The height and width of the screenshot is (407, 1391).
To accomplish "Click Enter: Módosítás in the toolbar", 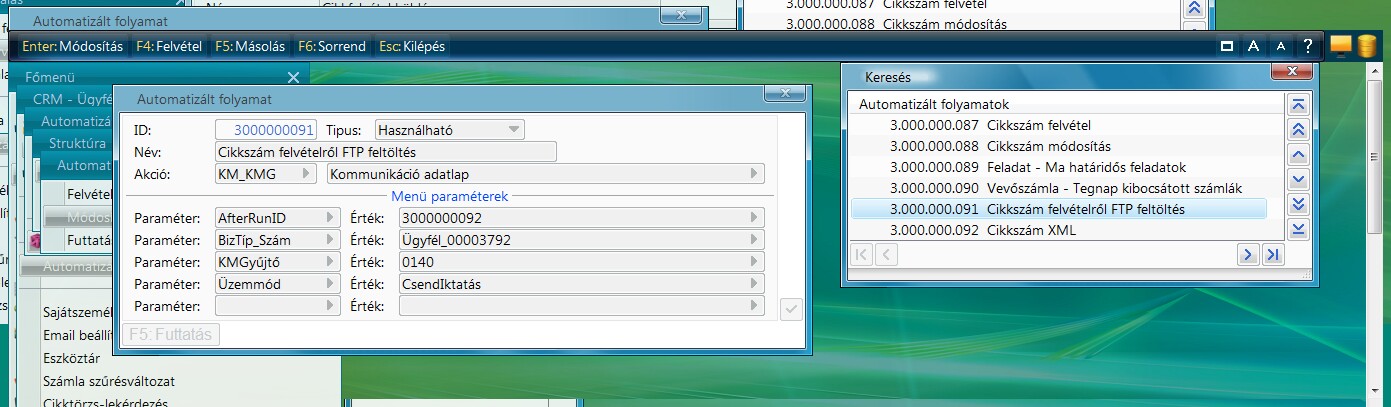I will tap(72, 46).
